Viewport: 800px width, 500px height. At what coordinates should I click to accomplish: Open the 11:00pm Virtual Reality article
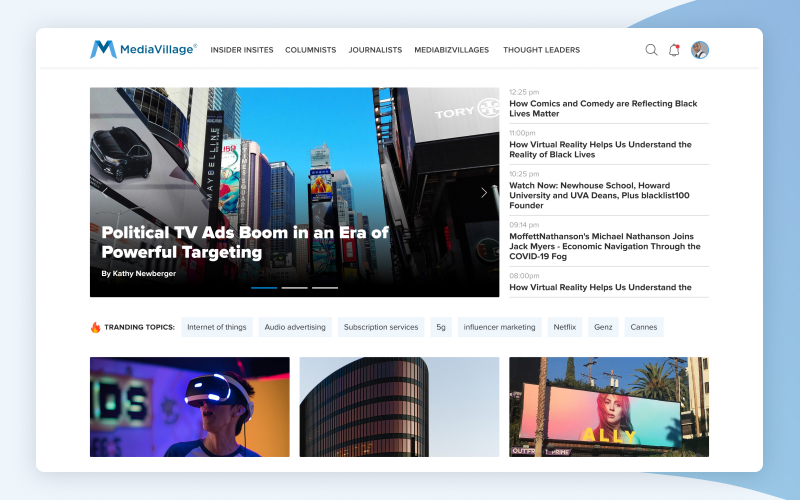click(600, 149)
